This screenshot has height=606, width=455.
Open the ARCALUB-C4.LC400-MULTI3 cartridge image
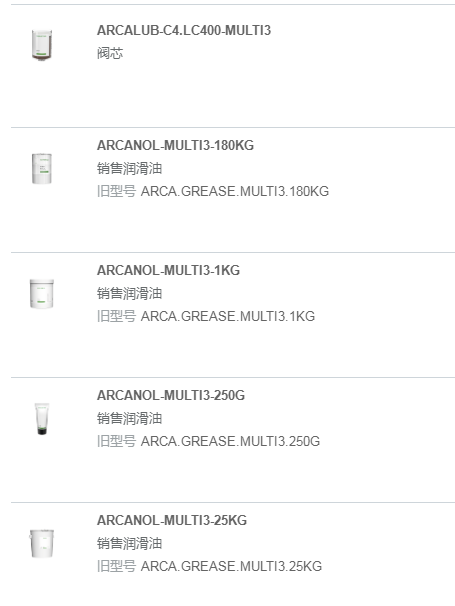pyautogui.click(x=41, y=45)
